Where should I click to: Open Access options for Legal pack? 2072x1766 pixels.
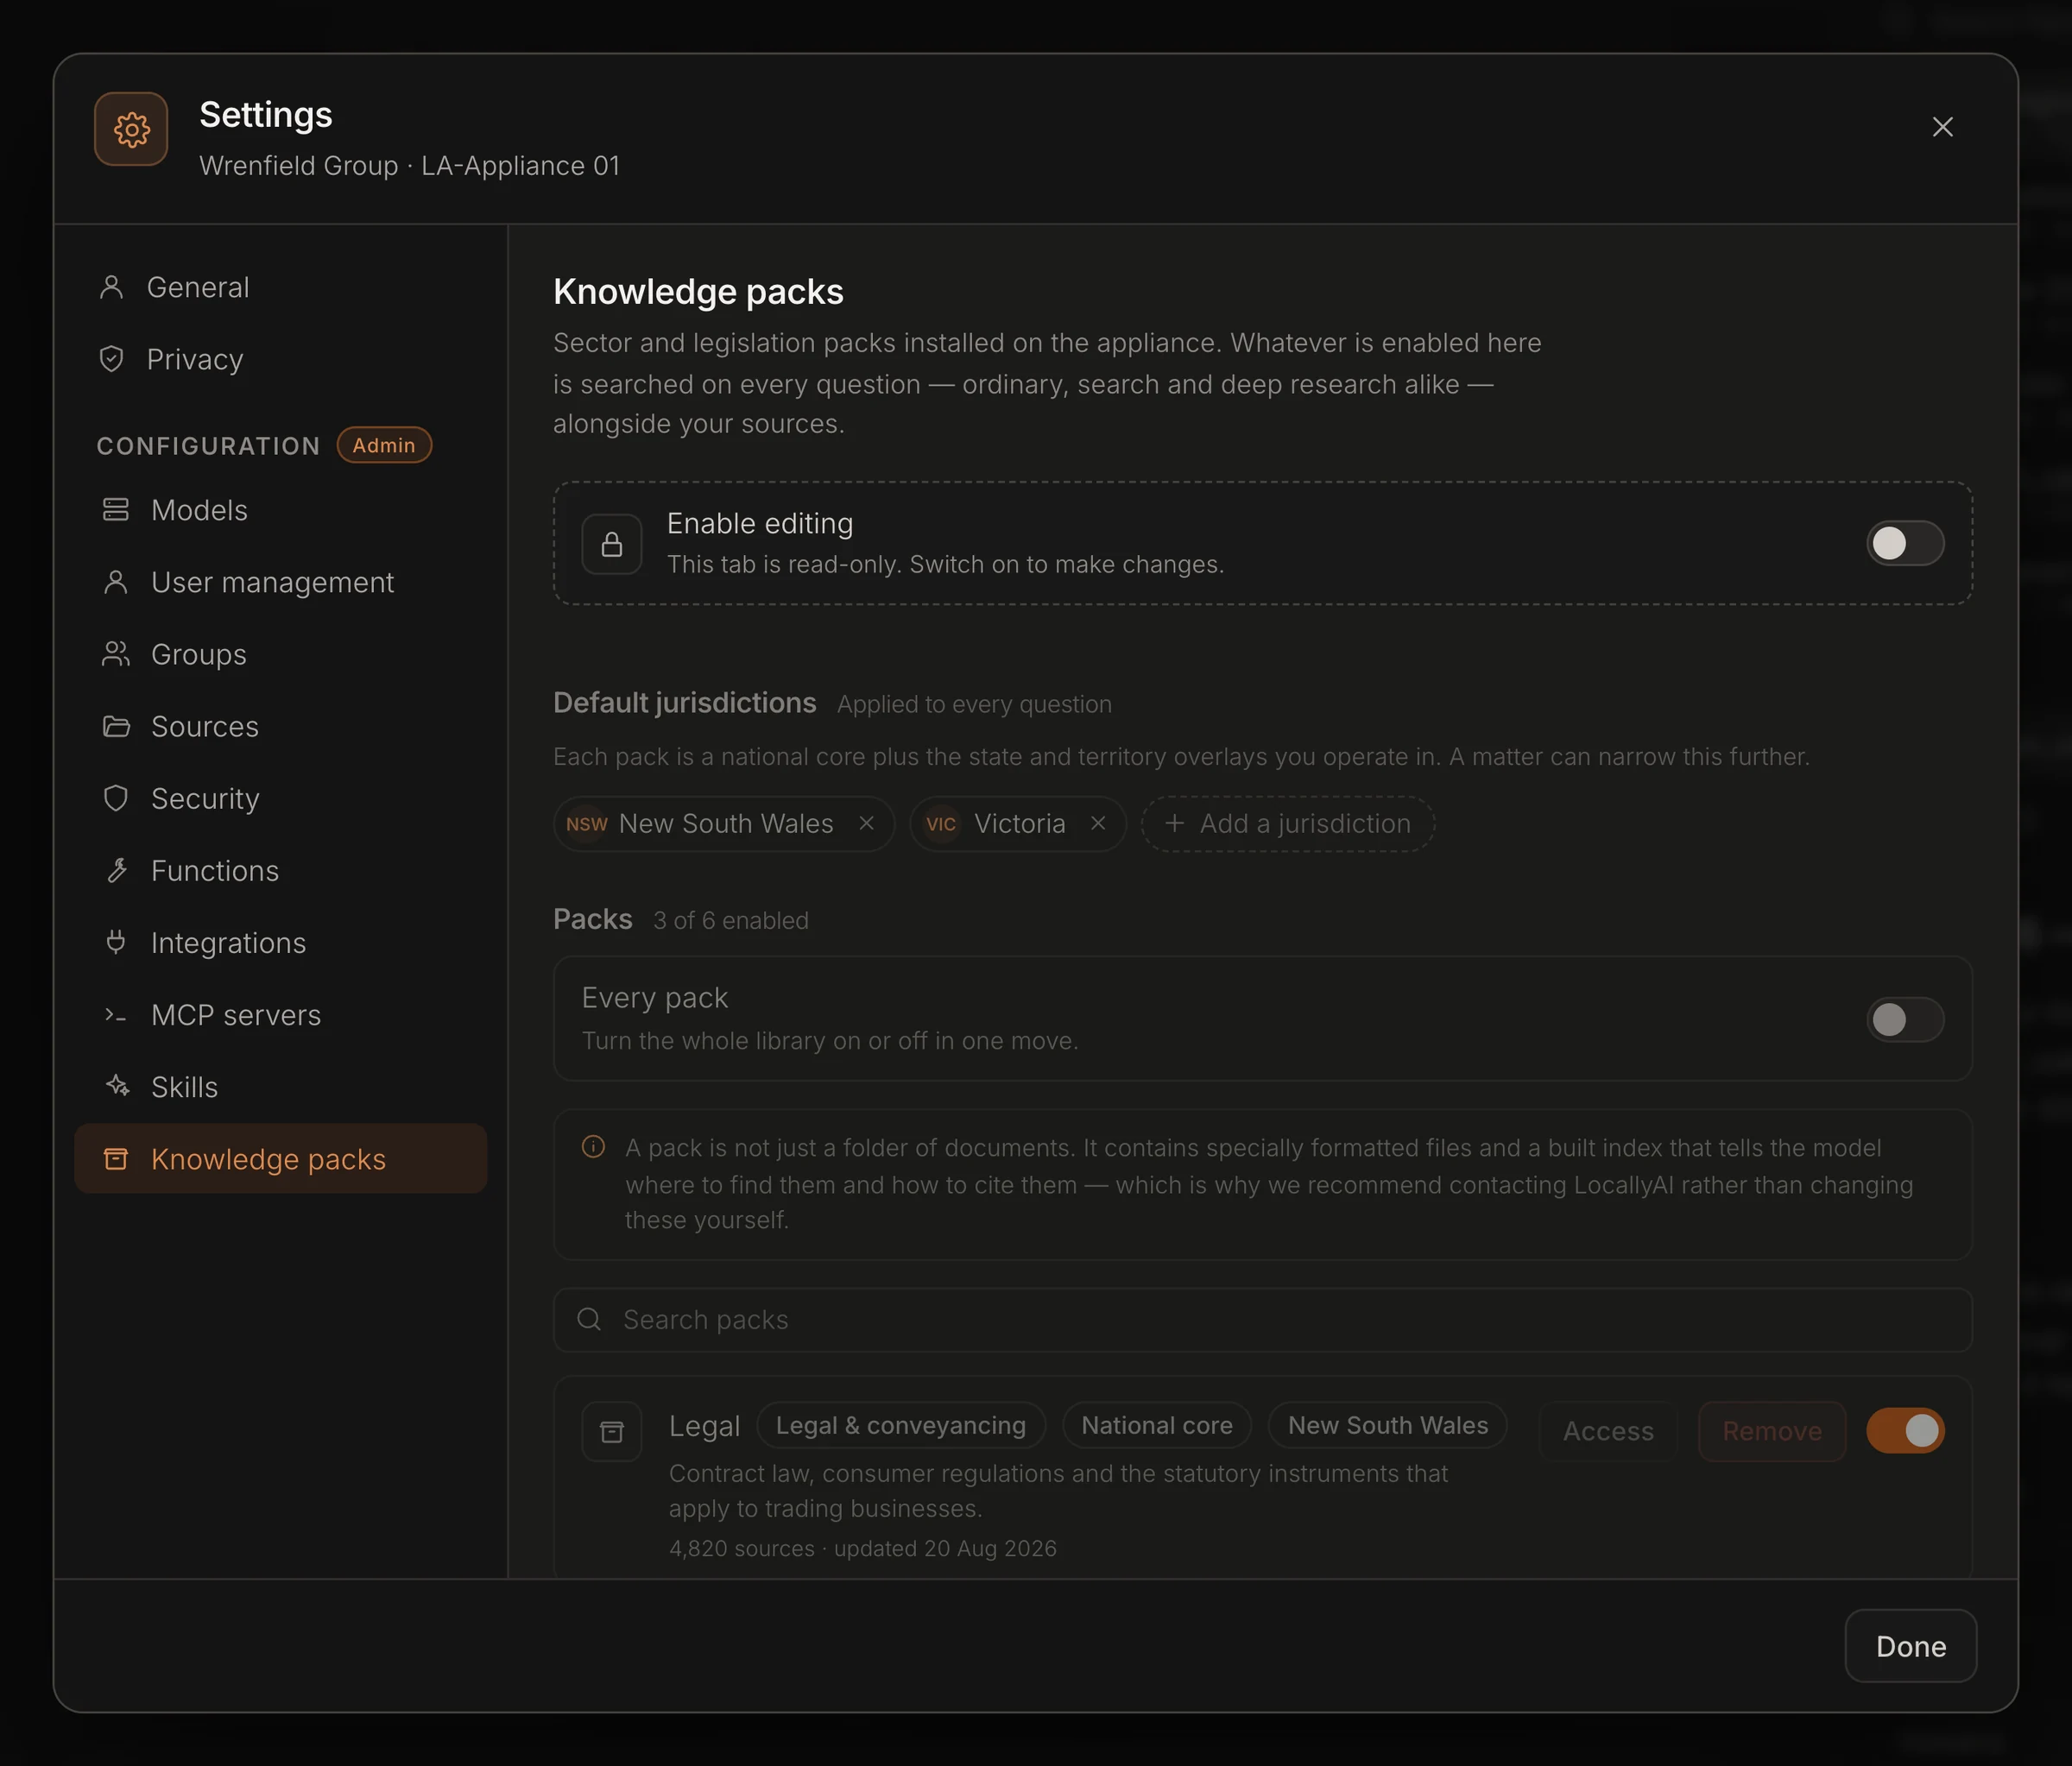point(1608,1431)
